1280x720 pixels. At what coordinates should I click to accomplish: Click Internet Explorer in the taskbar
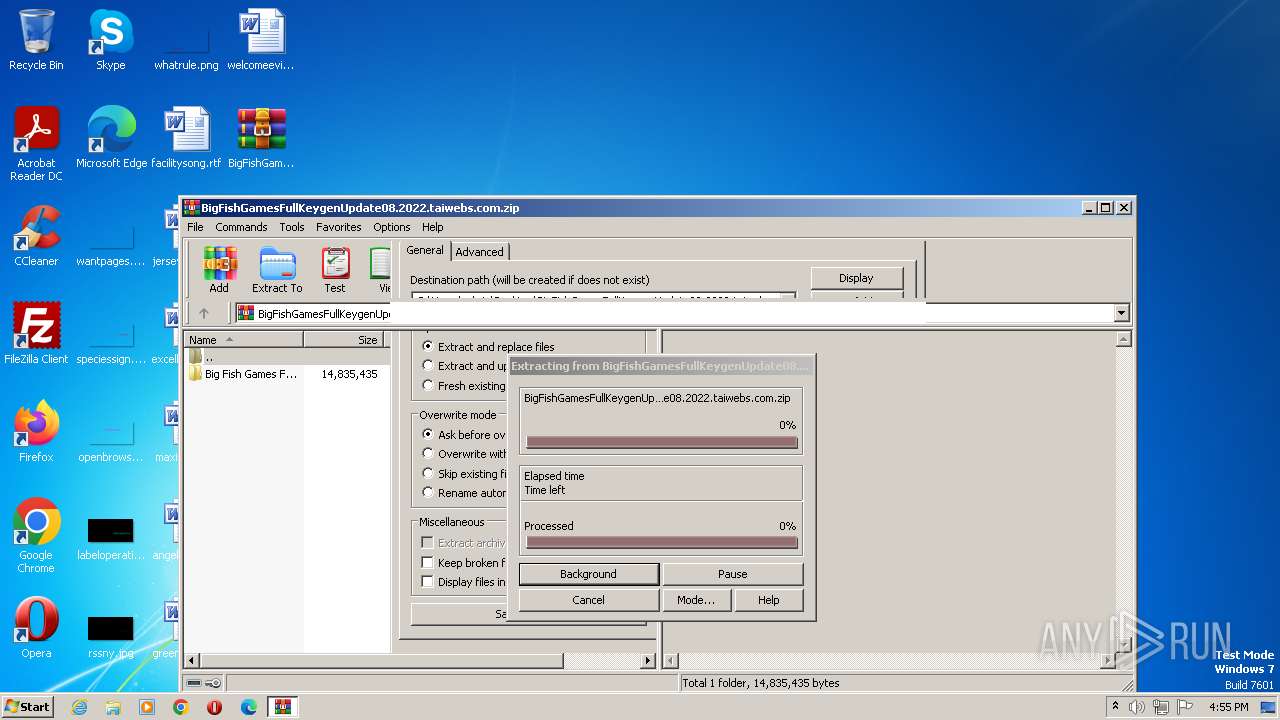tap(80, 707)
